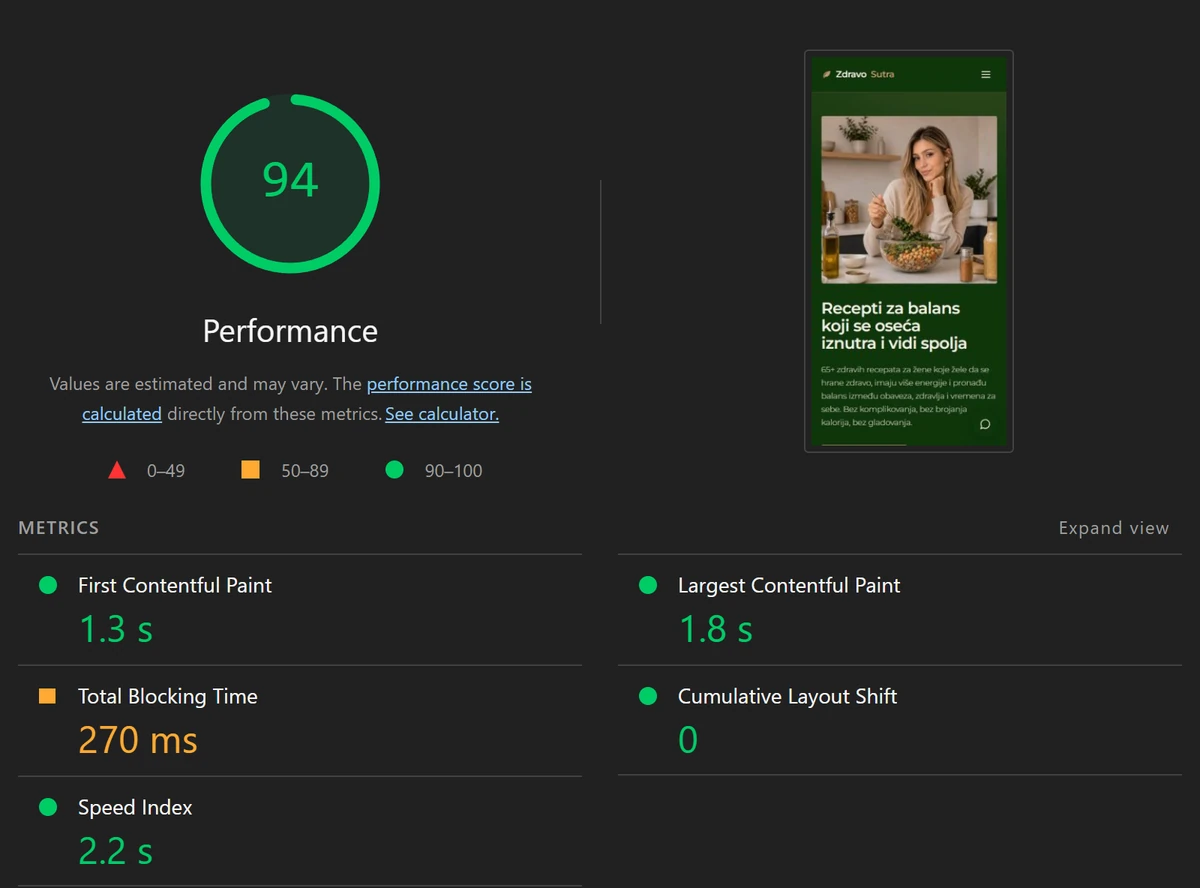Select the 'First Contentful Paint' metric label
The height and width of the screenshot is (888, 1200).
(175, 585)
